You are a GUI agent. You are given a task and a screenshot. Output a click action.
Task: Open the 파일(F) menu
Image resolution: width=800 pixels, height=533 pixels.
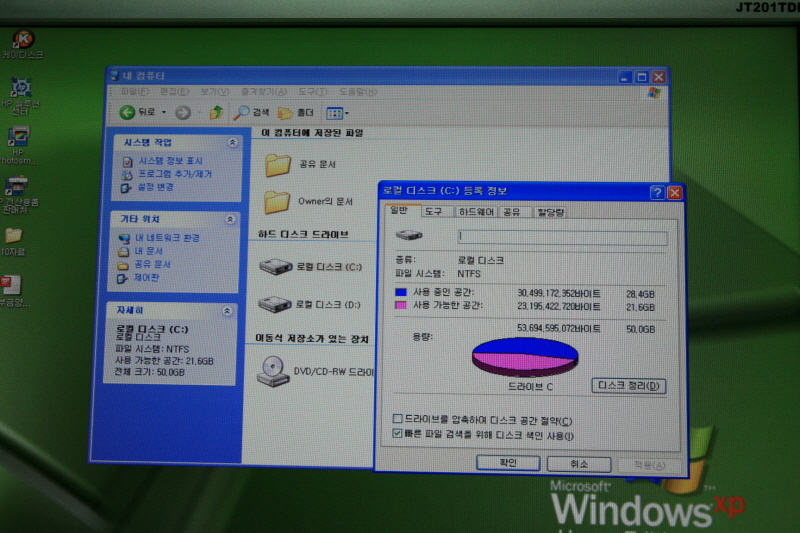pos(135,92)
